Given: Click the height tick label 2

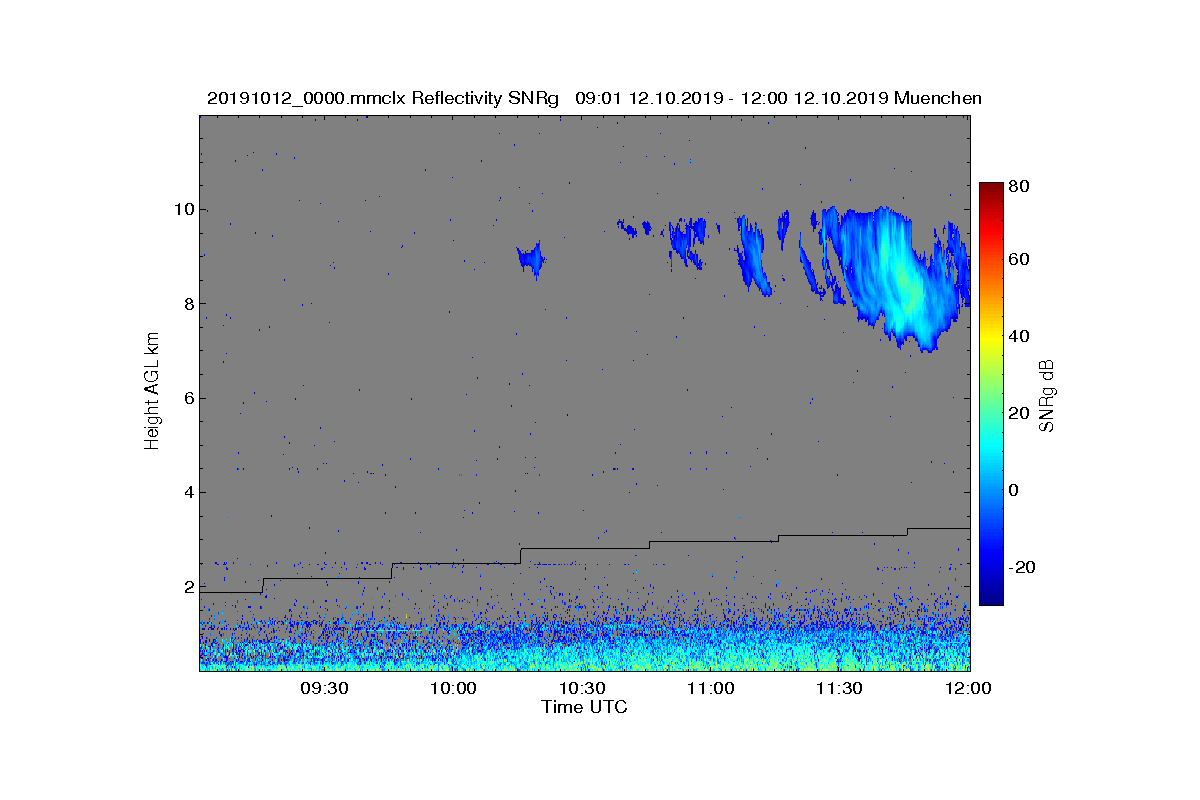Looking at the screenshot, I should pyautogui.click(x=189, y=587).
